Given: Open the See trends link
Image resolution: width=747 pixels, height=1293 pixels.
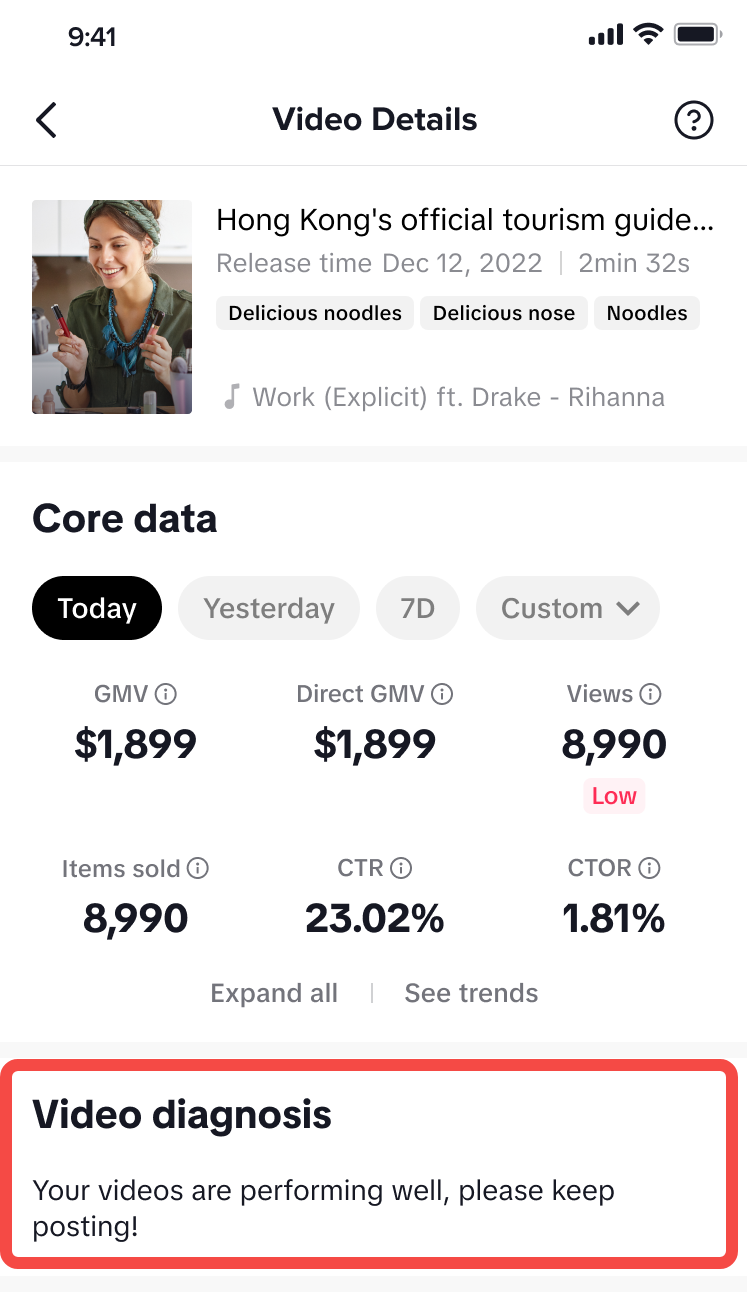Looking at the screenshot, I should (471, 993).
